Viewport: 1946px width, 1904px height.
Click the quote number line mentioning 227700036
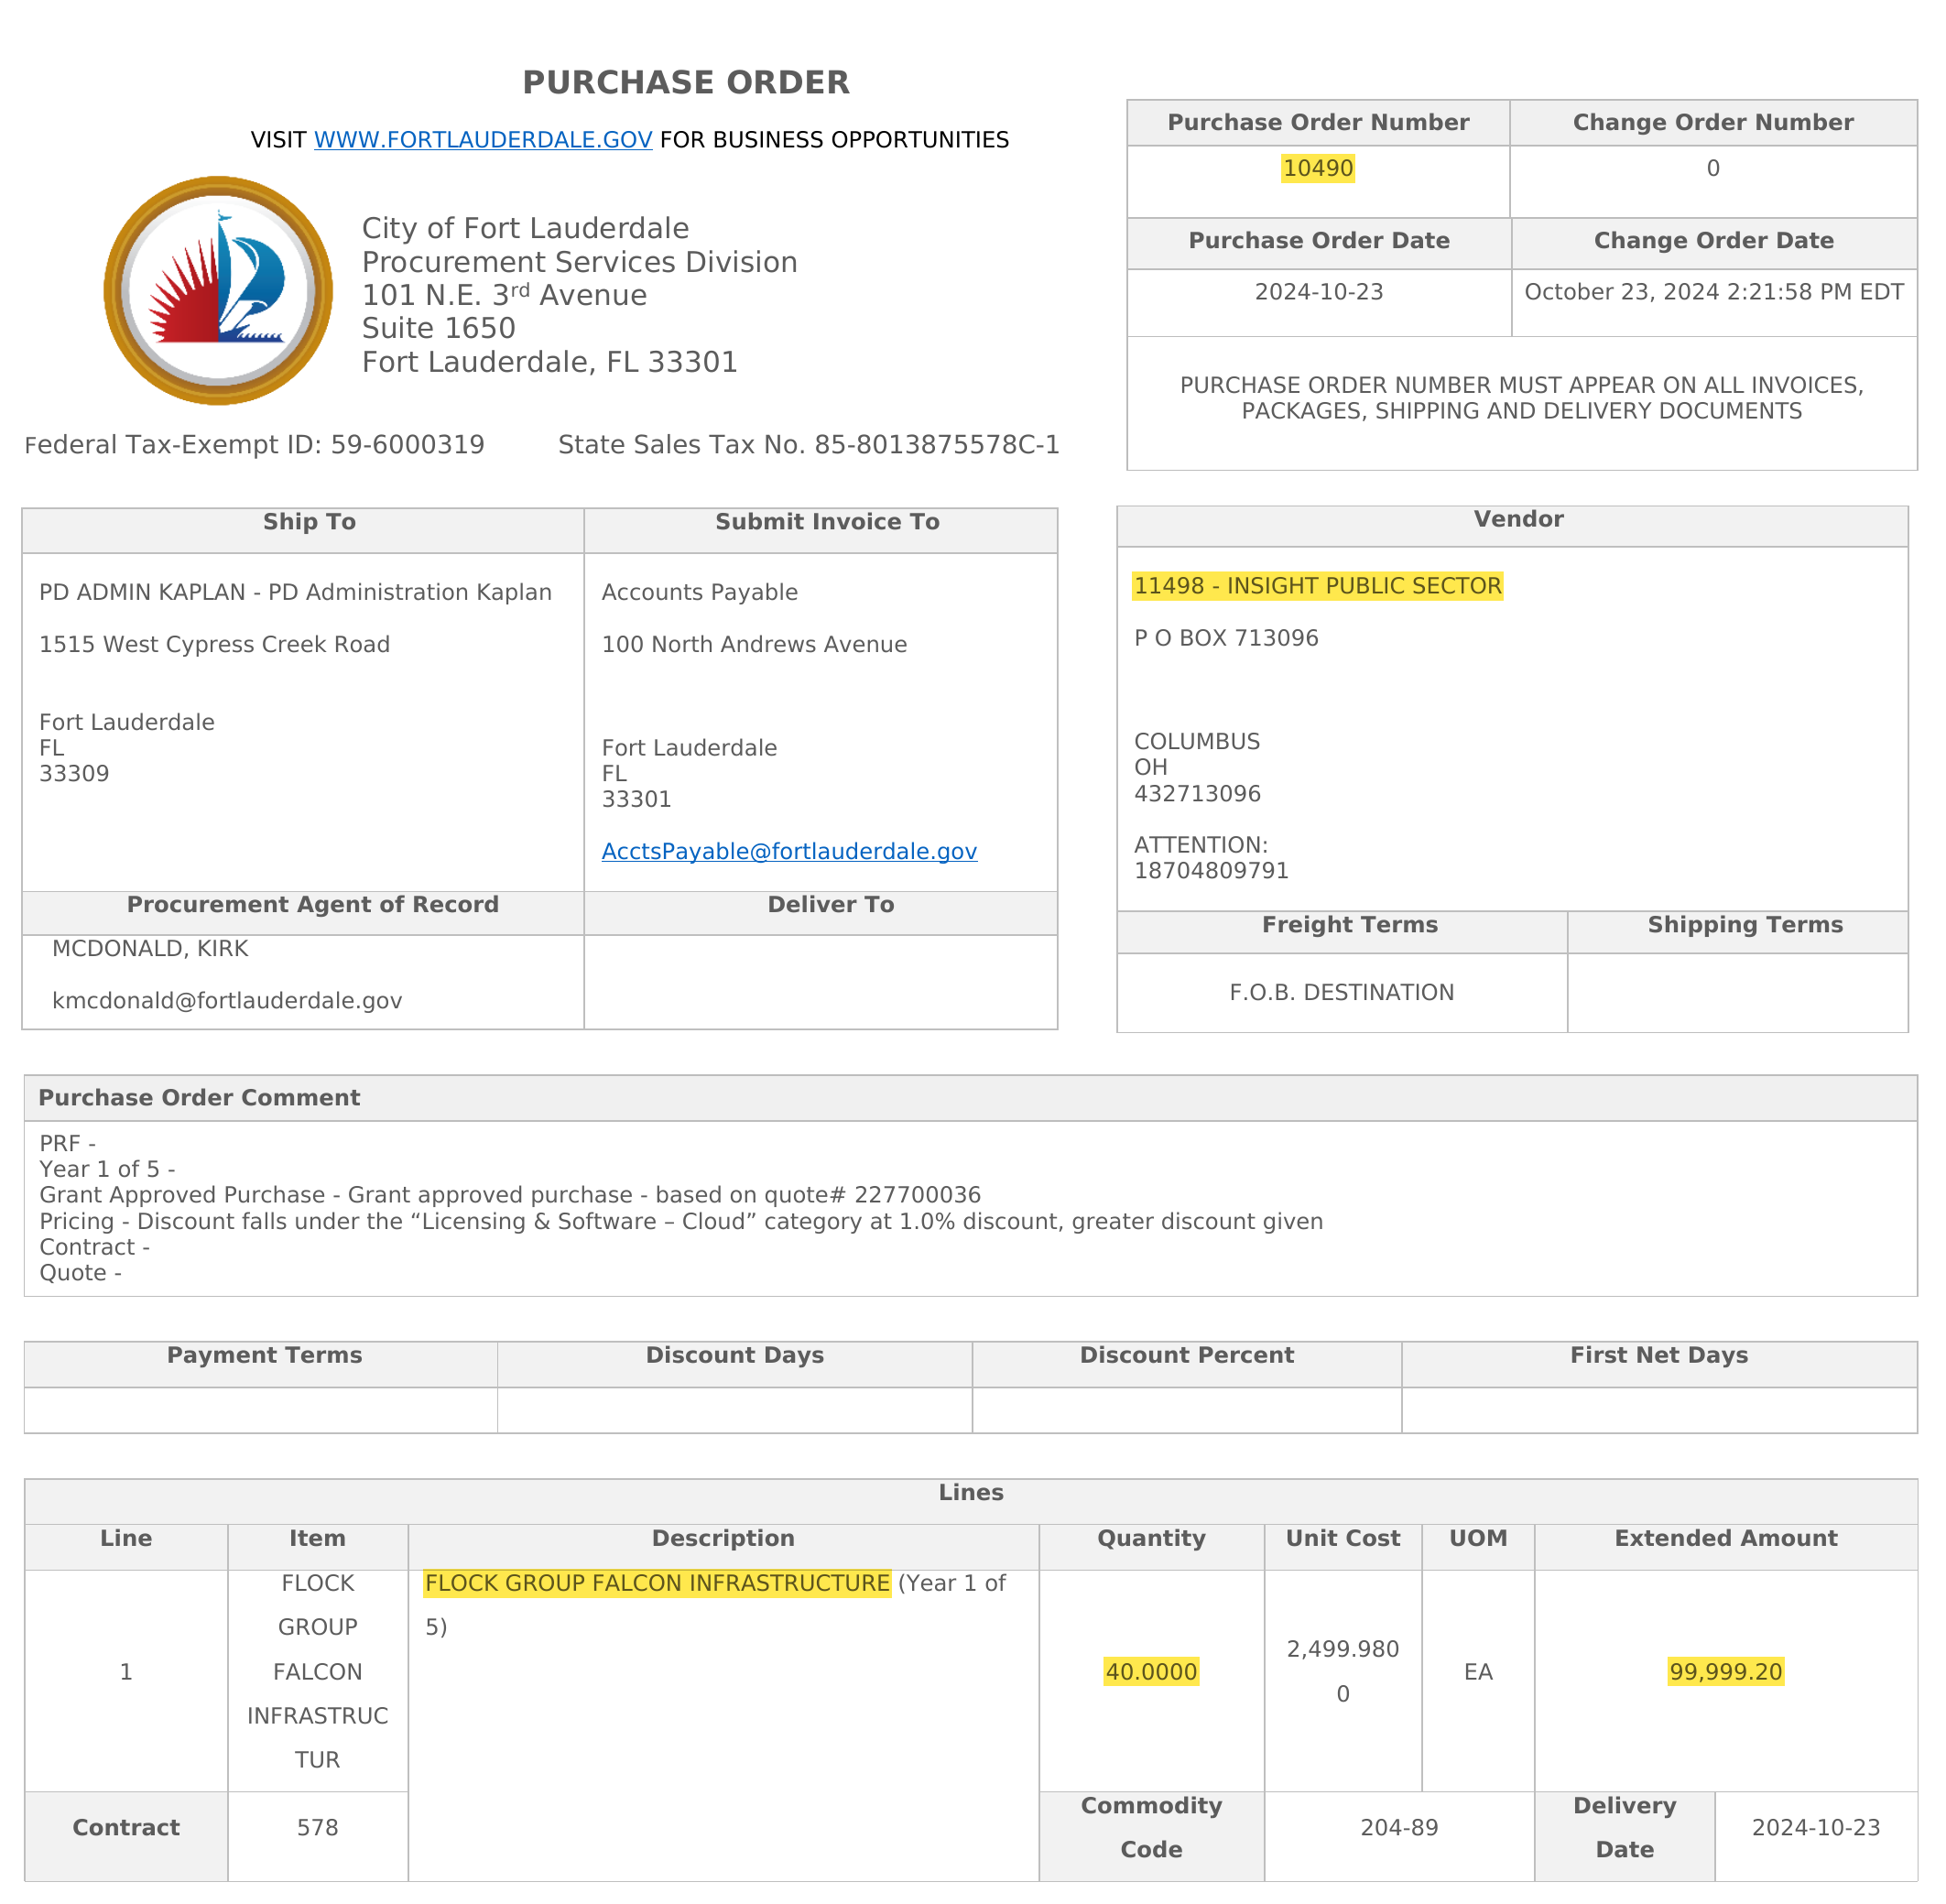point(510,1195)
